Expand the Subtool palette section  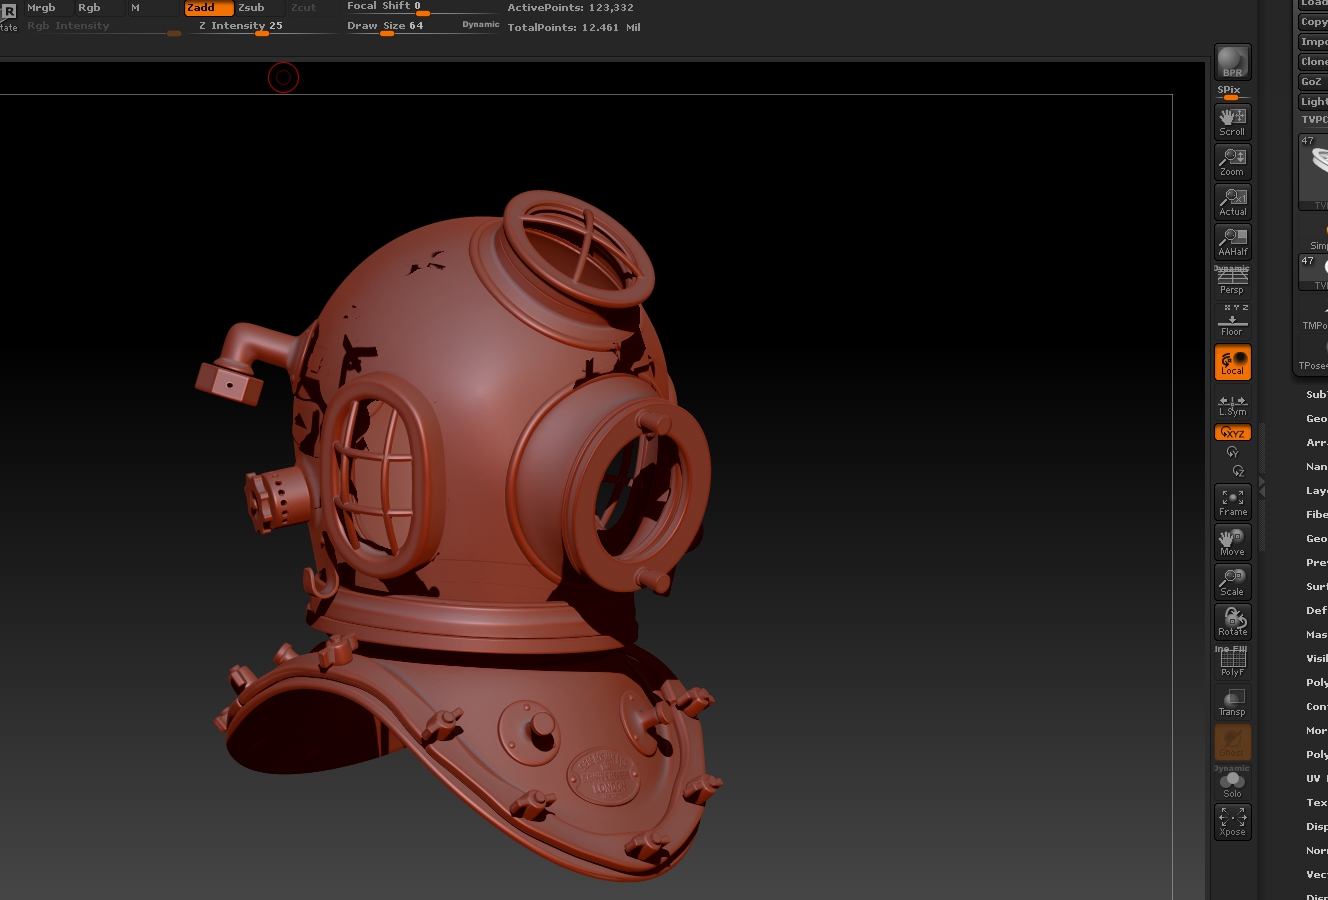[x=1316, y=395]
